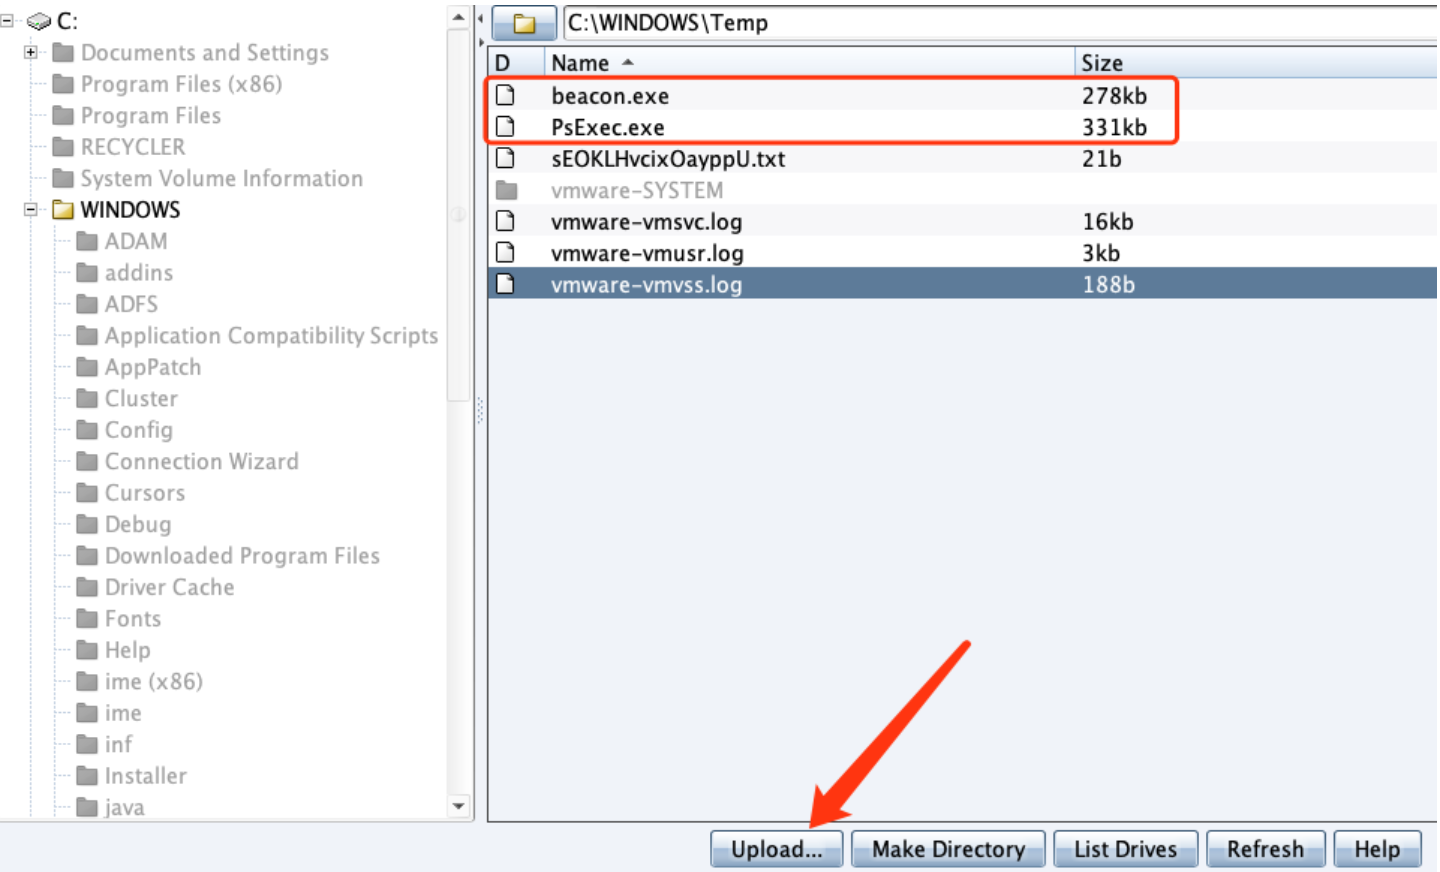Select vmware-vmusr.log file name

(x=647, y=253)
